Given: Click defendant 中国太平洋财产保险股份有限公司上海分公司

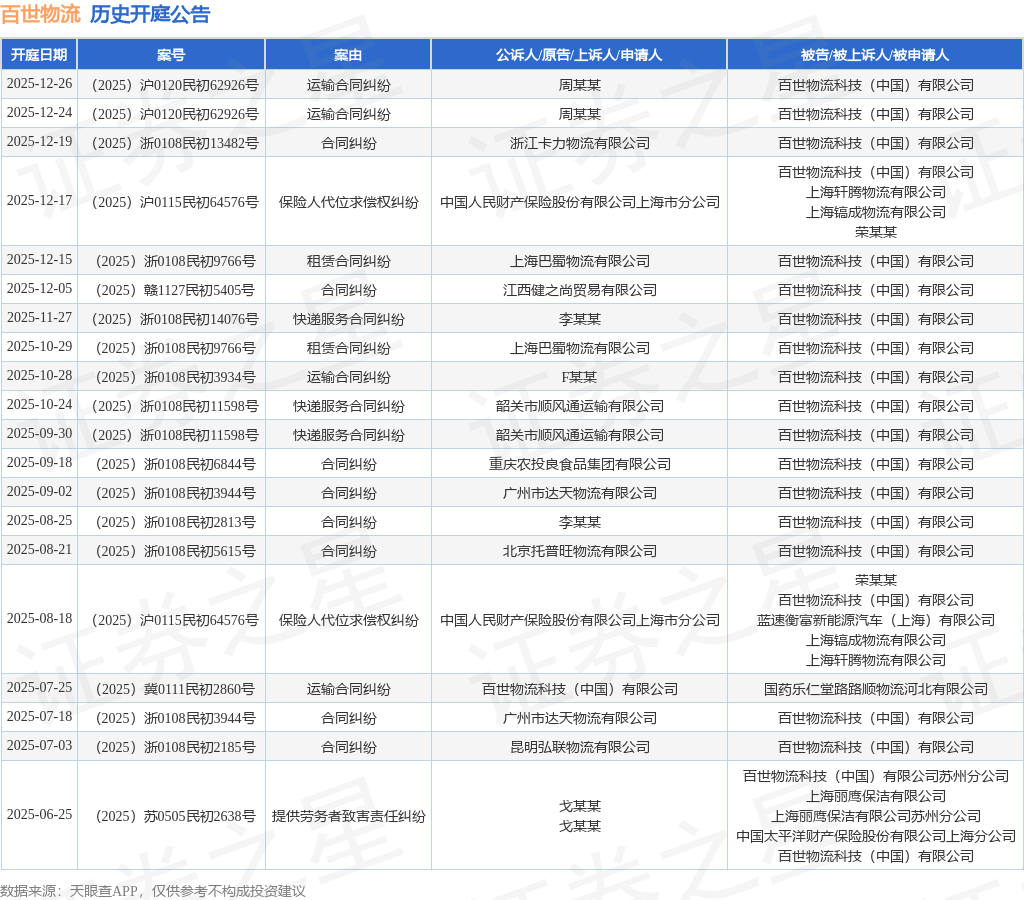Looking at the screenshot, I should pyautogui.click(x=875, y=835).
